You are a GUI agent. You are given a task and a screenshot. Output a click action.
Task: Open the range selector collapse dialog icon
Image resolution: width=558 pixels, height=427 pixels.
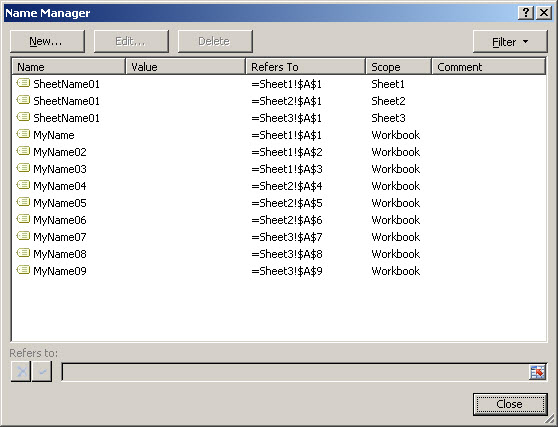click(537, 372)
